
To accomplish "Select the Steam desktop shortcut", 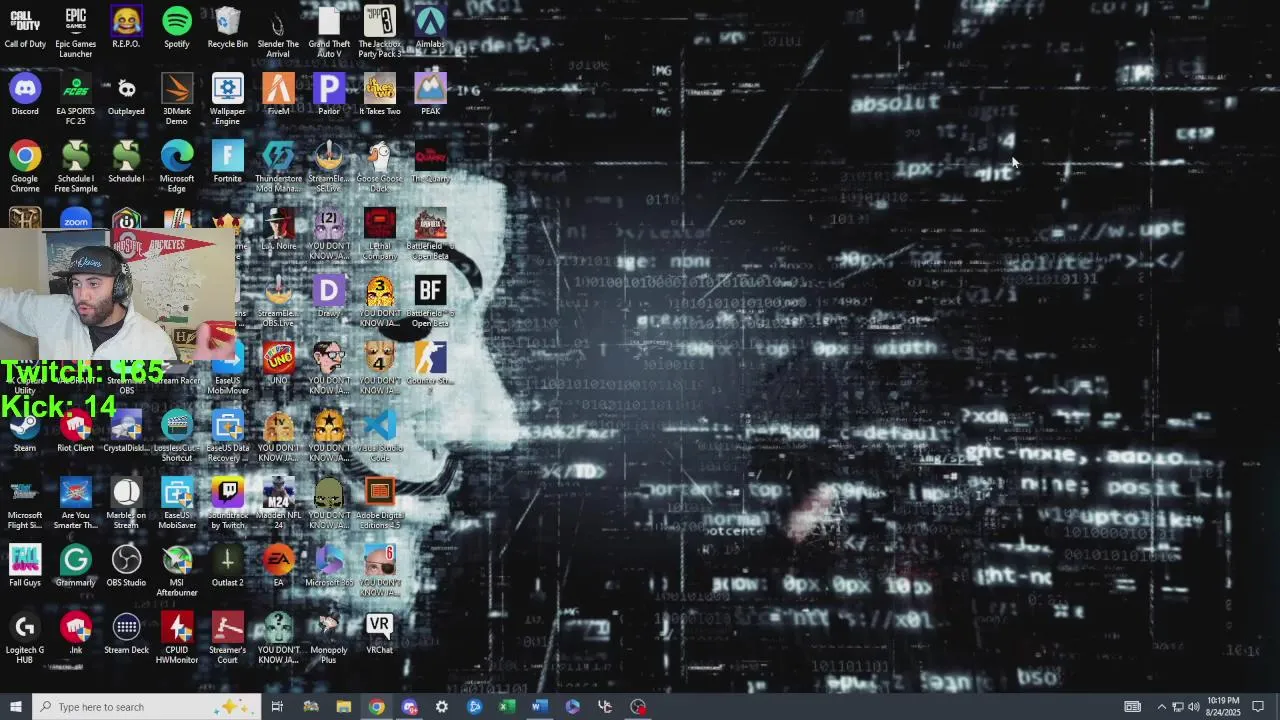I will (25, 431).
